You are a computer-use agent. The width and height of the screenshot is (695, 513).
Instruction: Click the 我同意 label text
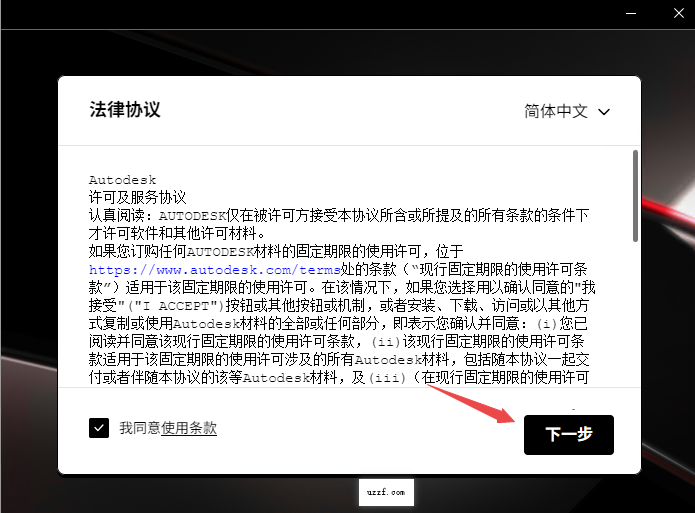(x=140, y=428)
